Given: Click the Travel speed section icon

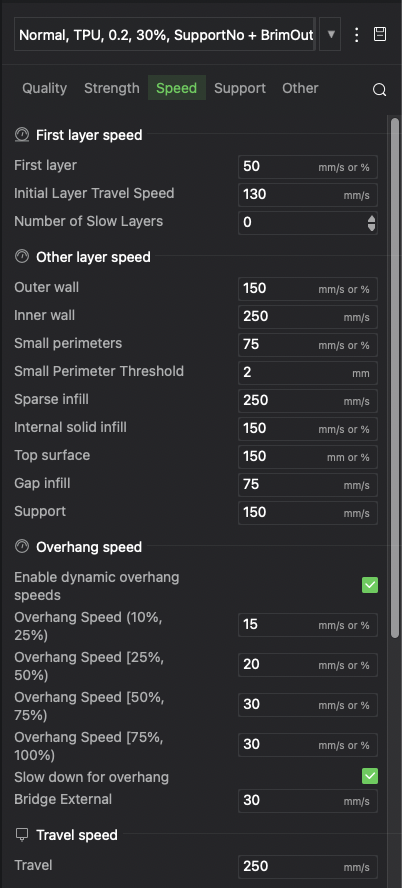Looking at the screenshot, I should tap(22, 834).
